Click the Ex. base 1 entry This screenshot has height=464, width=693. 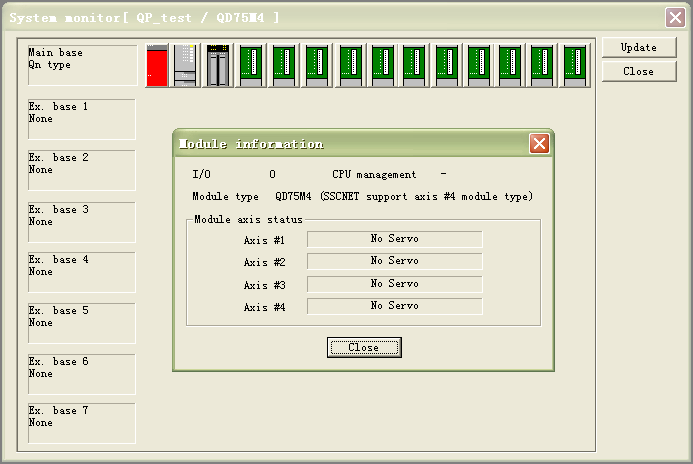point(82,119)
